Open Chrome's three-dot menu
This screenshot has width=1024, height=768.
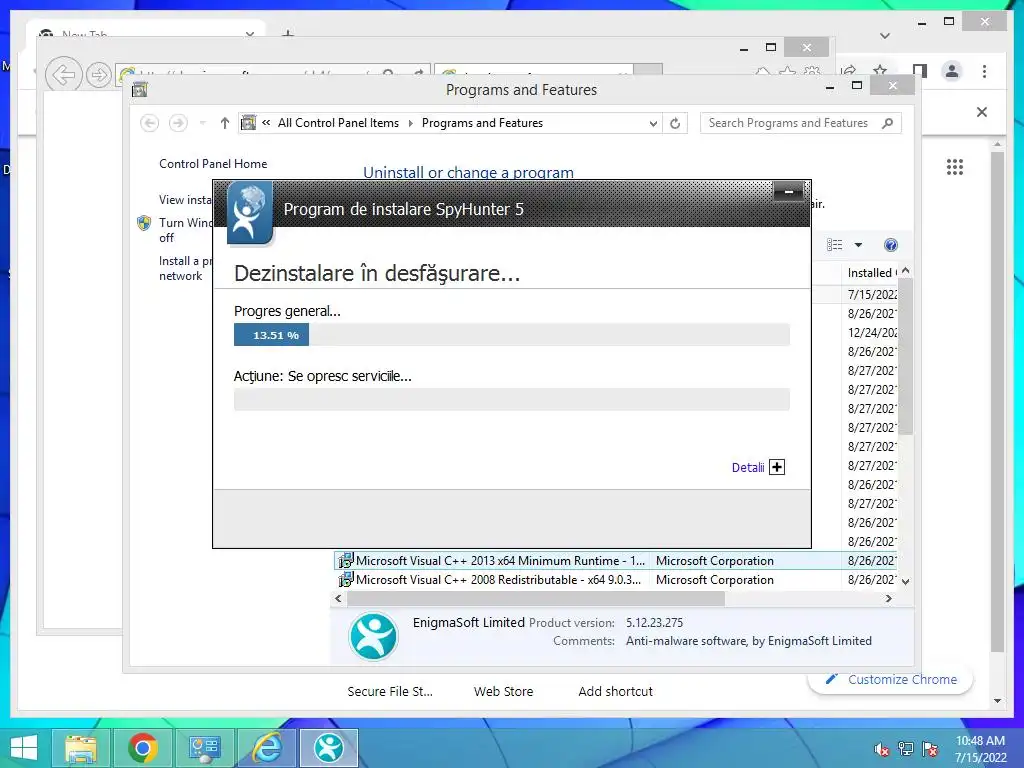[x=984, y=71]
